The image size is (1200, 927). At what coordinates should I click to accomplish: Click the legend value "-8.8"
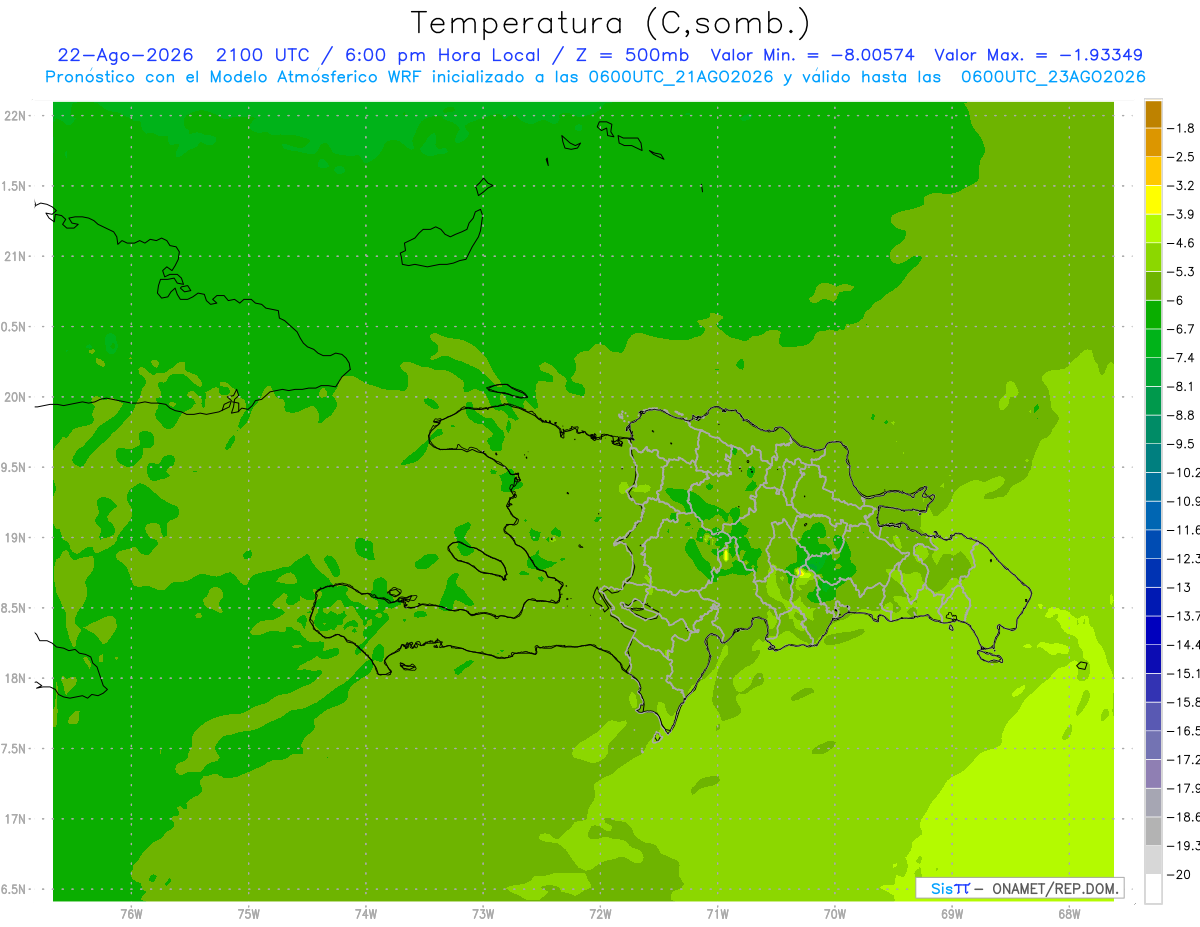coord(1181,415)
